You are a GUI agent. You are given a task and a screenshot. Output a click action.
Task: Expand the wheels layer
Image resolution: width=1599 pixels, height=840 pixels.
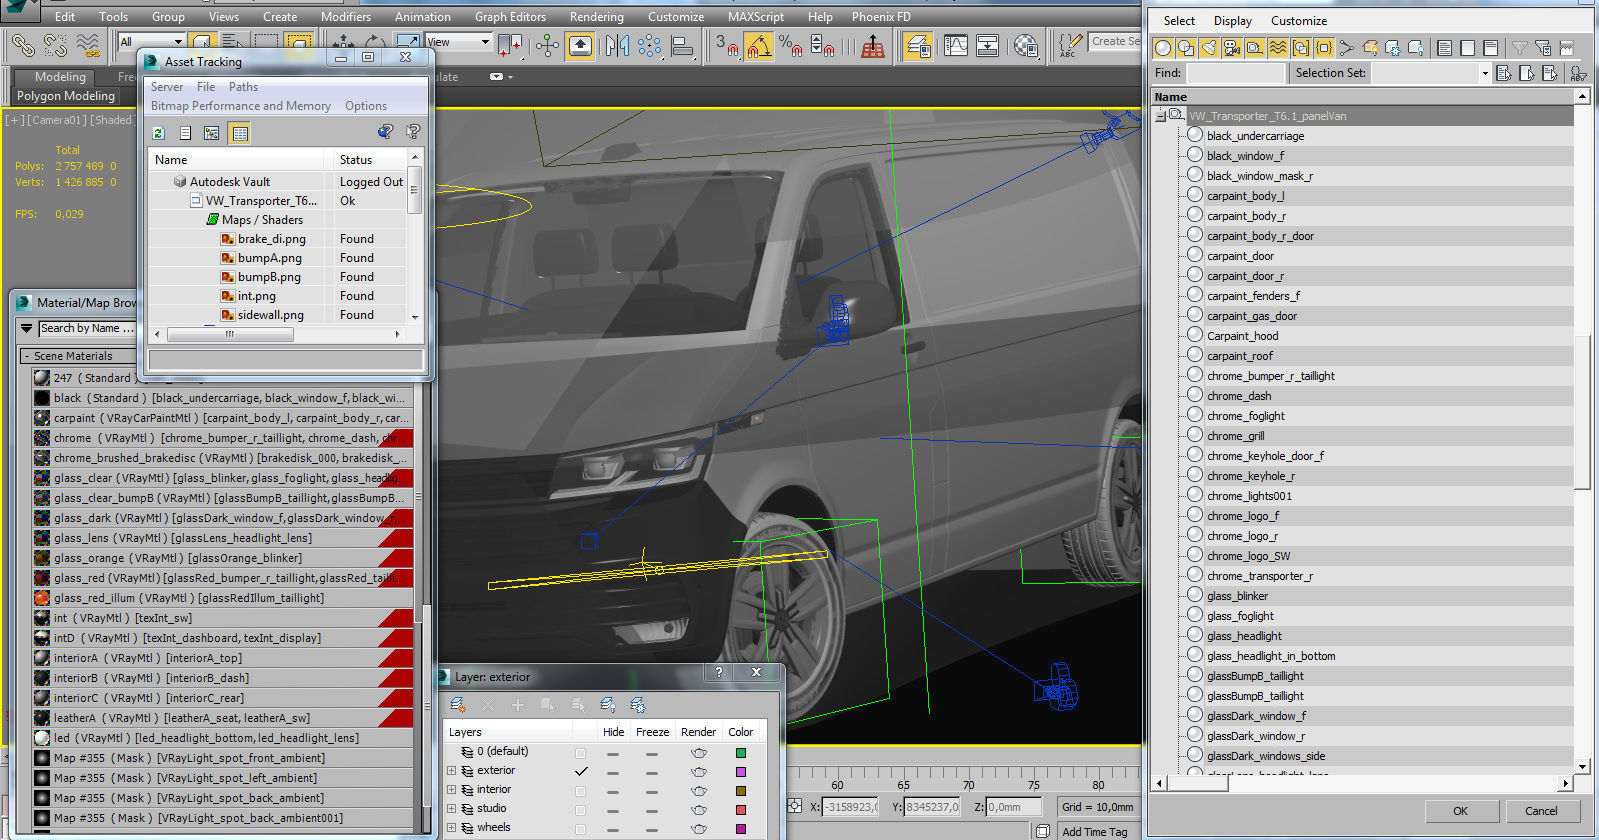pos(451,828)
